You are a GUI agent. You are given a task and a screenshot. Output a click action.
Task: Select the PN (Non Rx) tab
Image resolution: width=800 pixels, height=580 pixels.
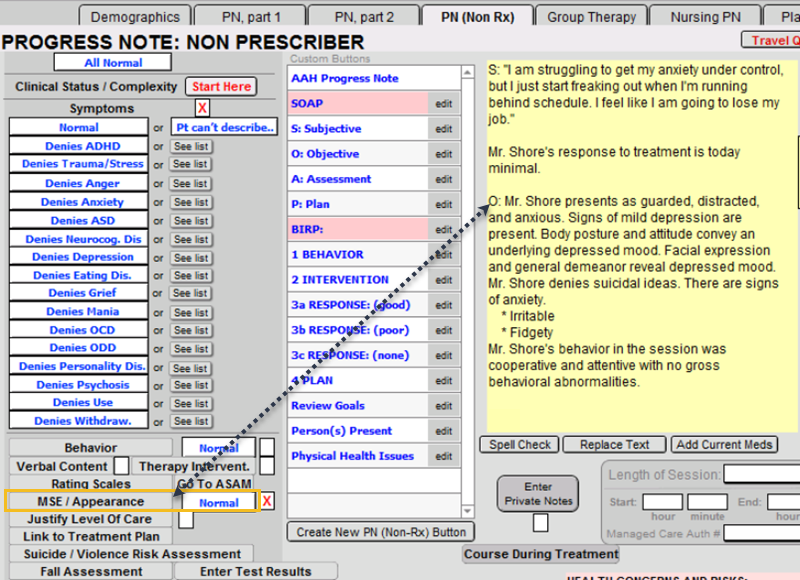[x=478, y=17]
